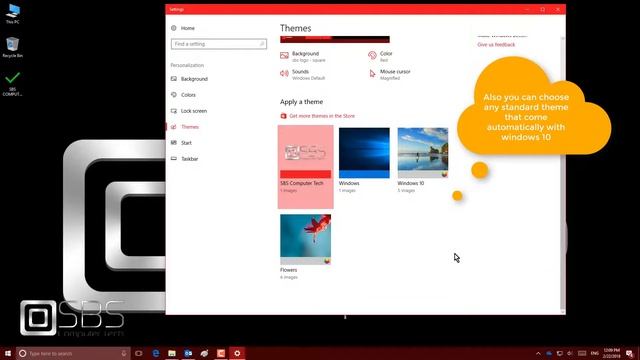This screenshot has height=360, width=640.
Task: Click Get more themes in the Store
Action: (322, 116)
